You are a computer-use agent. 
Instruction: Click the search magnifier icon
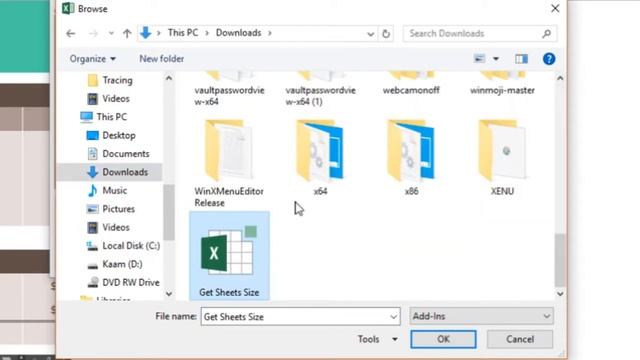point(547,33)
